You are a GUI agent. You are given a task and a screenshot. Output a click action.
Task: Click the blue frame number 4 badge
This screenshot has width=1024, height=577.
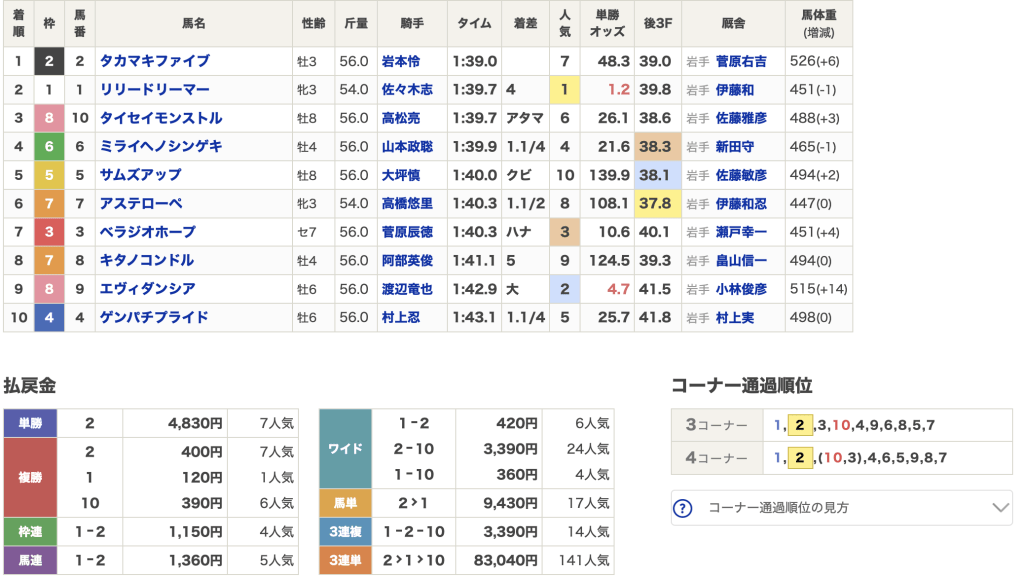coord(49,317)
